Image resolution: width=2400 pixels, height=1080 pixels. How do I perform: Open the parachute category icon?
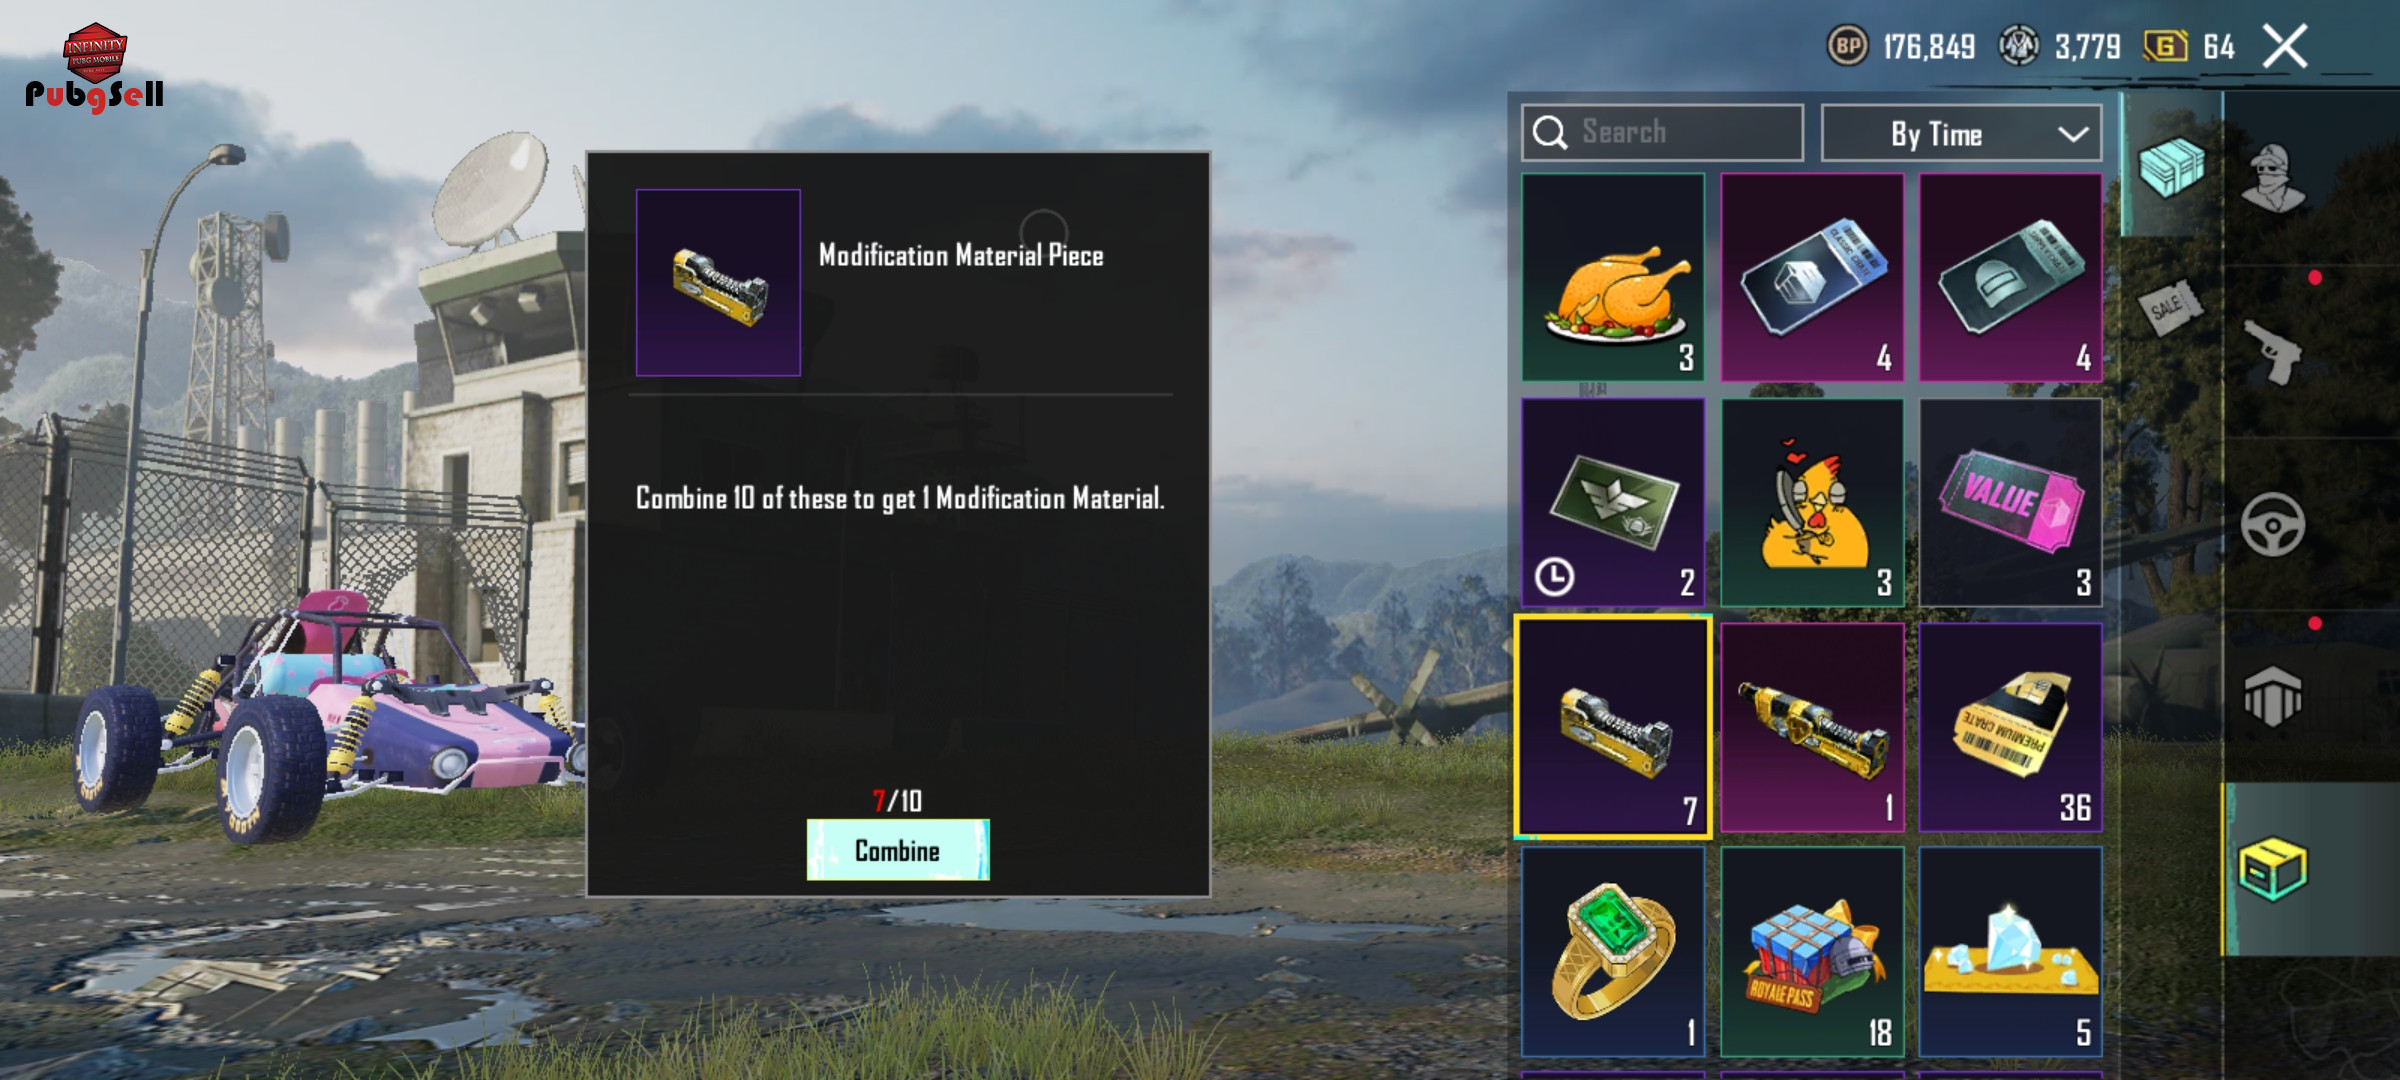2272,696
